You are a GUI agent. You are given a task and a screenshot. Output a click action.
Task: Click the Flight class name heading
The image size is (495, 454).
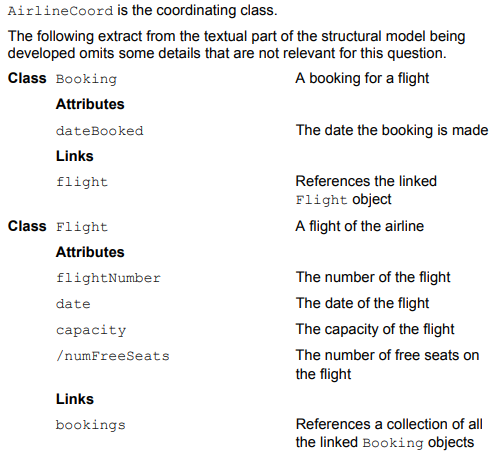(82, 227)
